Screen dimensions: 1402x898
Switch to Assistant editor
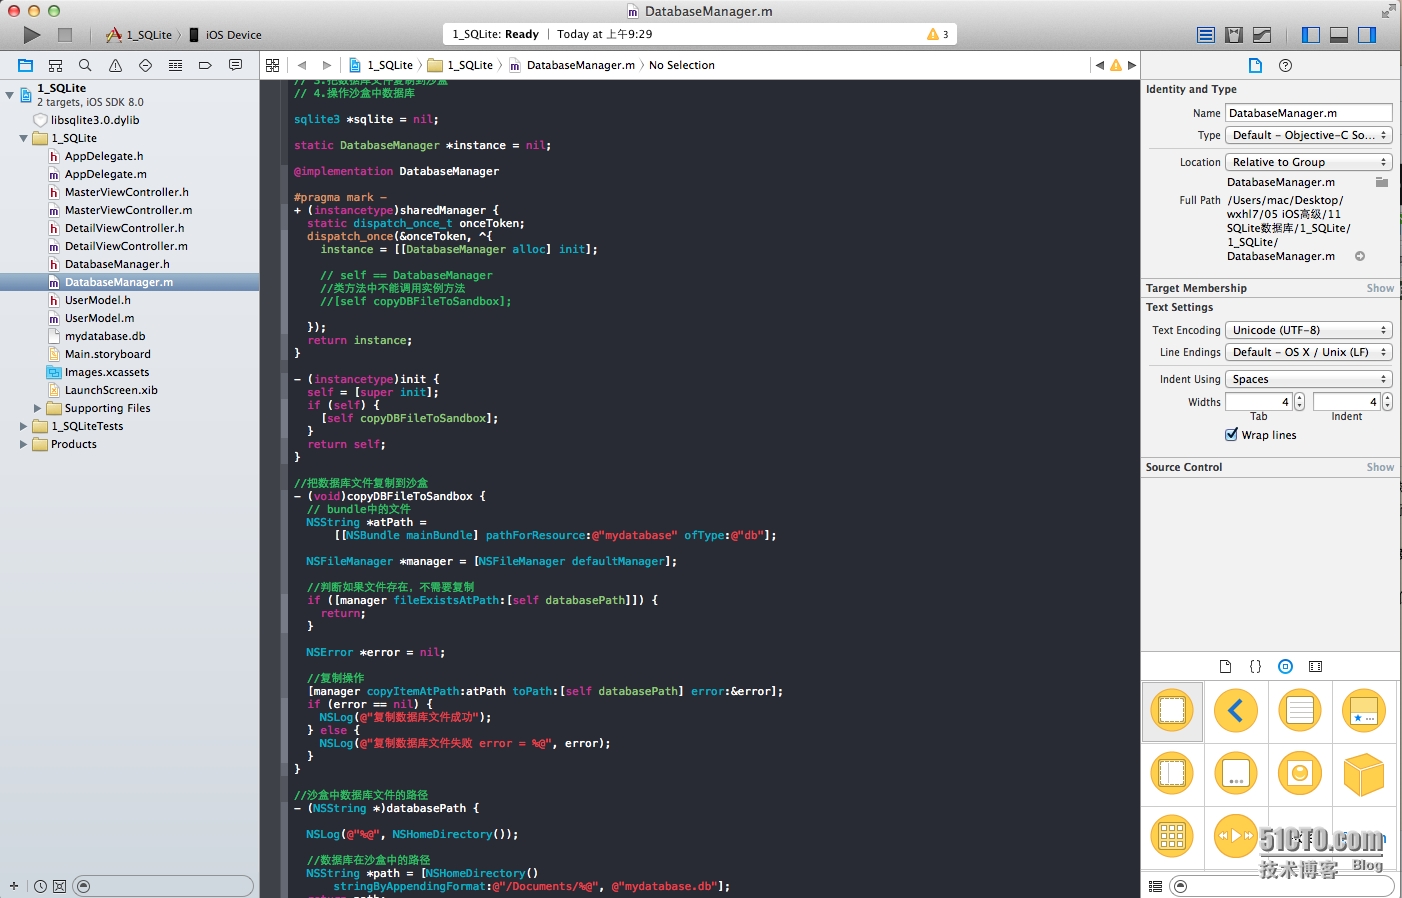click(x=1234, y=35)
